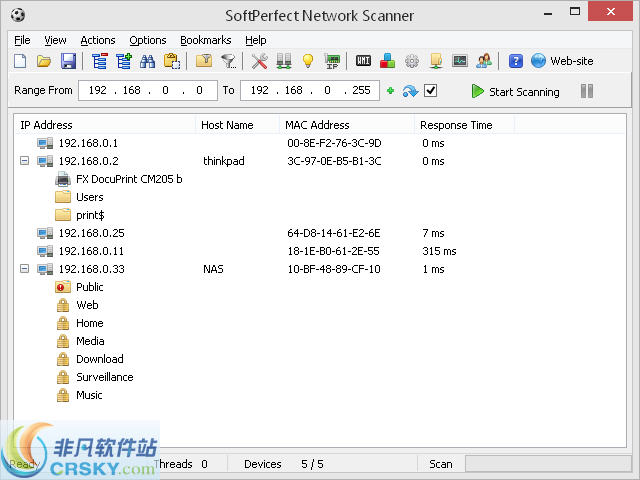
Task: Toggle checkbox beside the range fields
Action: (431, 90)
